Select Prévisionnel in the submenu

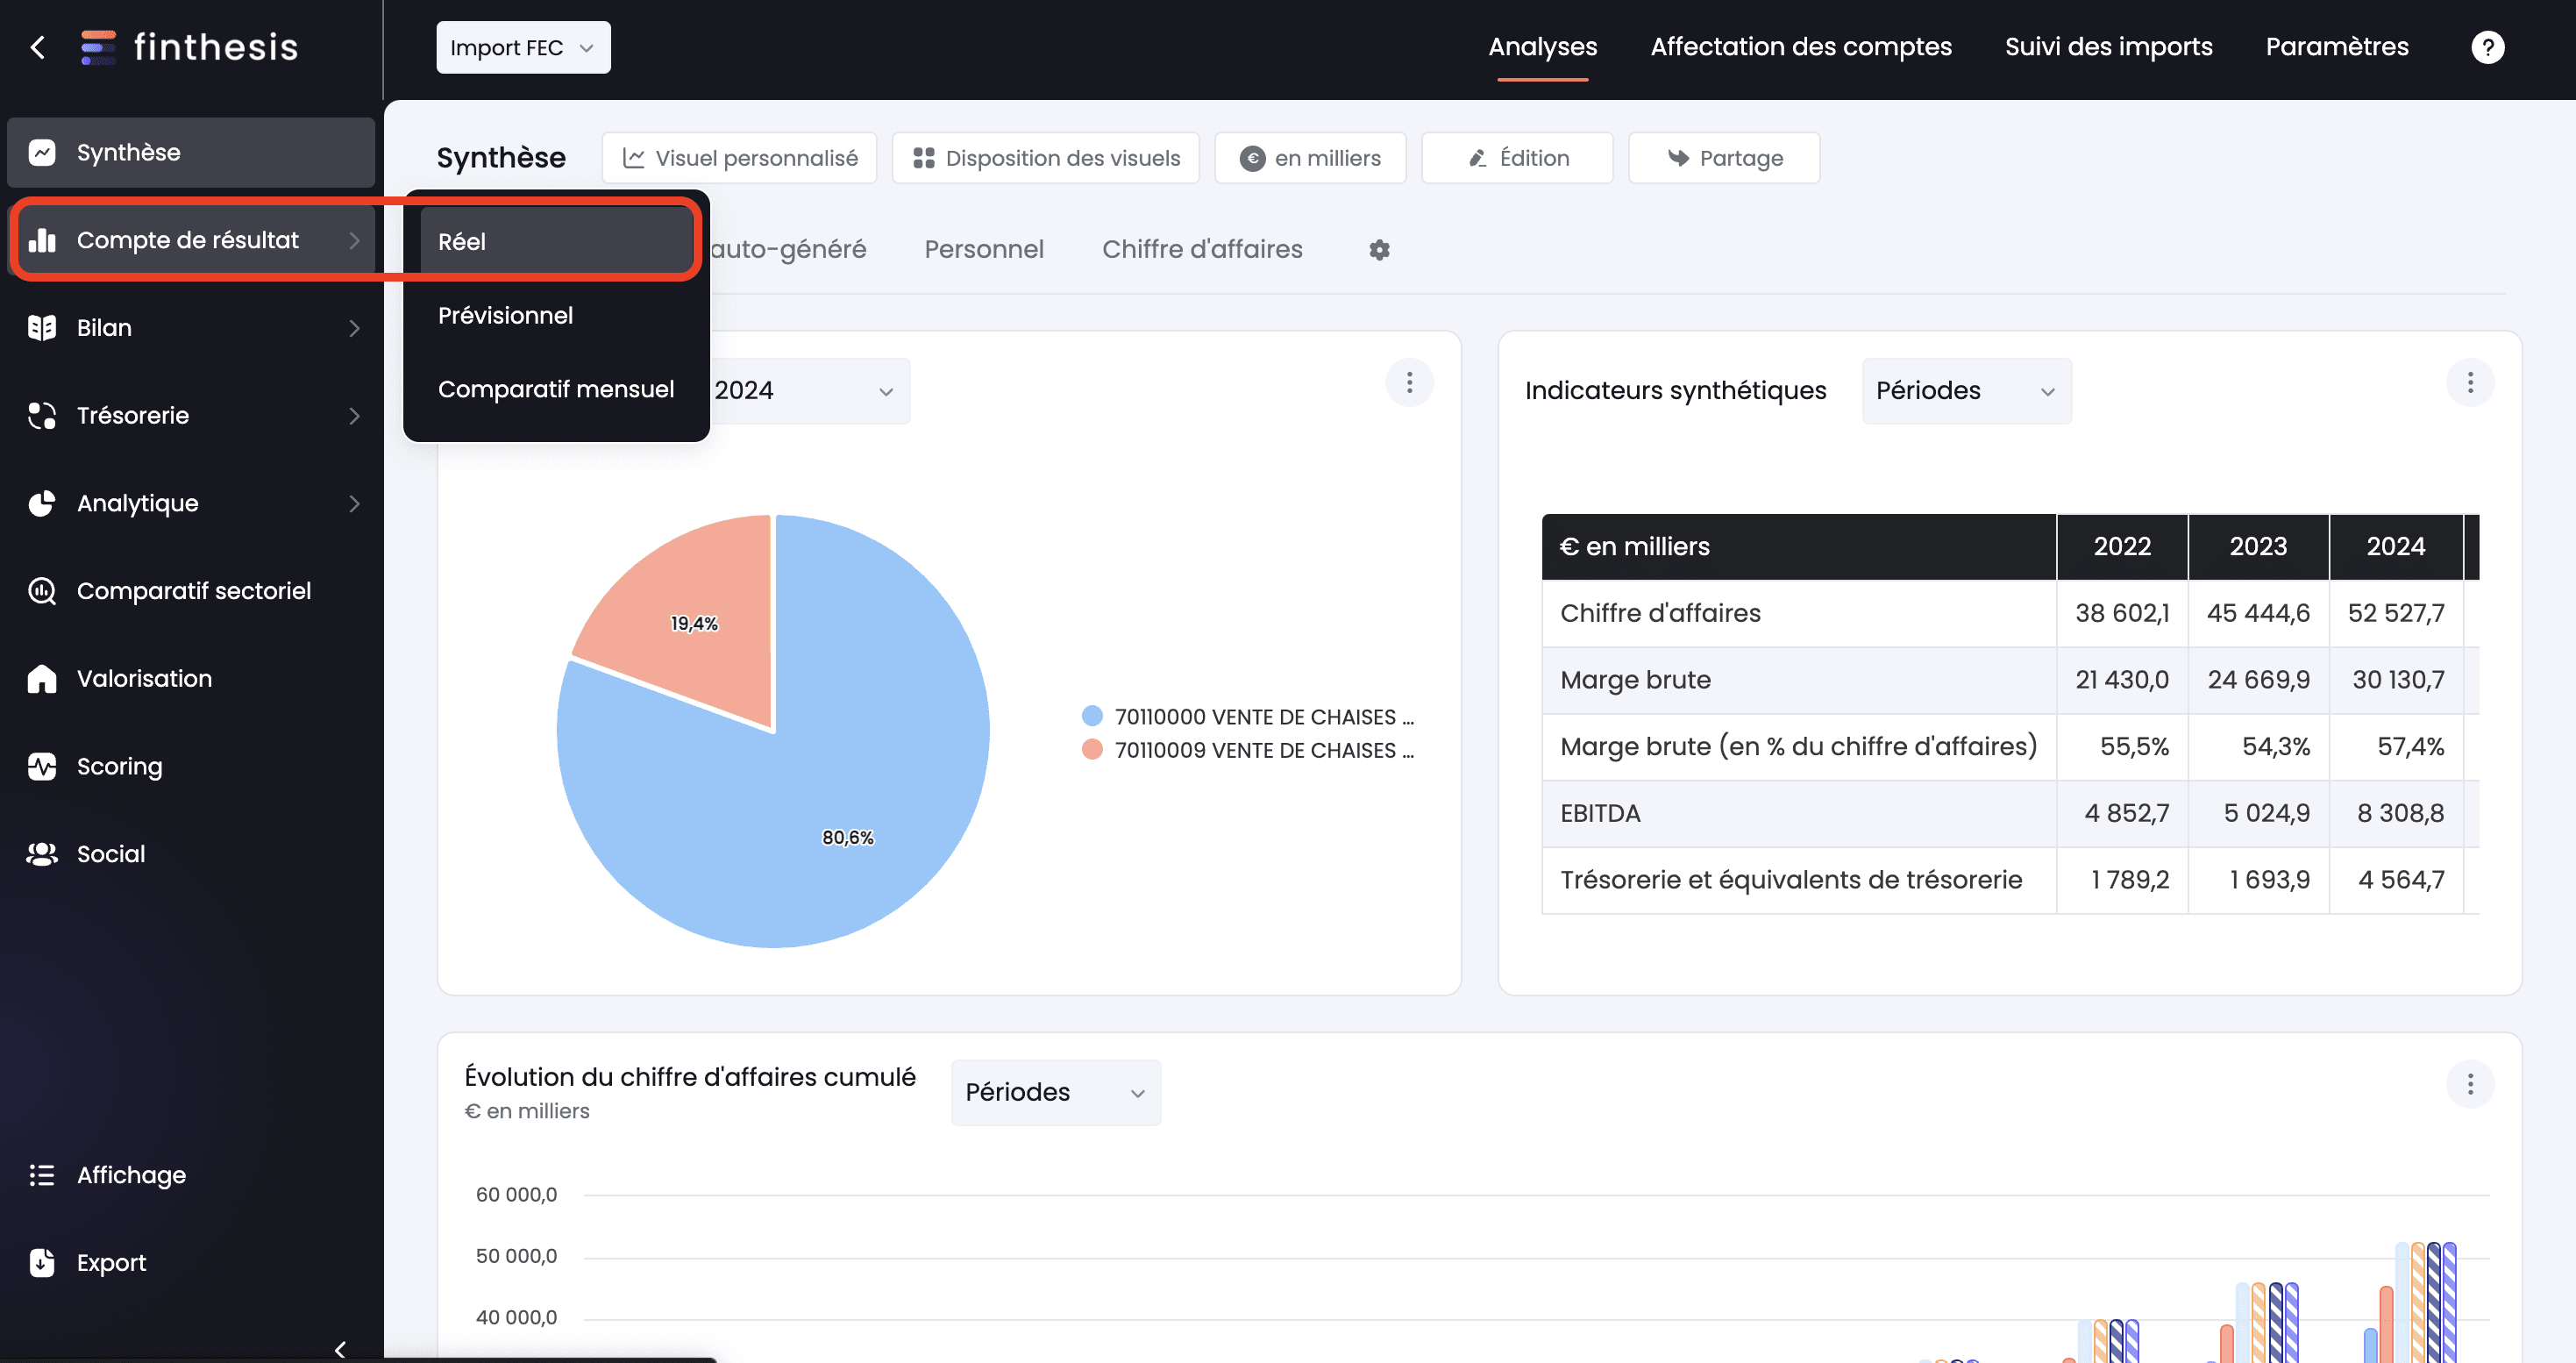pyautogui.click(x=556, y=315)
